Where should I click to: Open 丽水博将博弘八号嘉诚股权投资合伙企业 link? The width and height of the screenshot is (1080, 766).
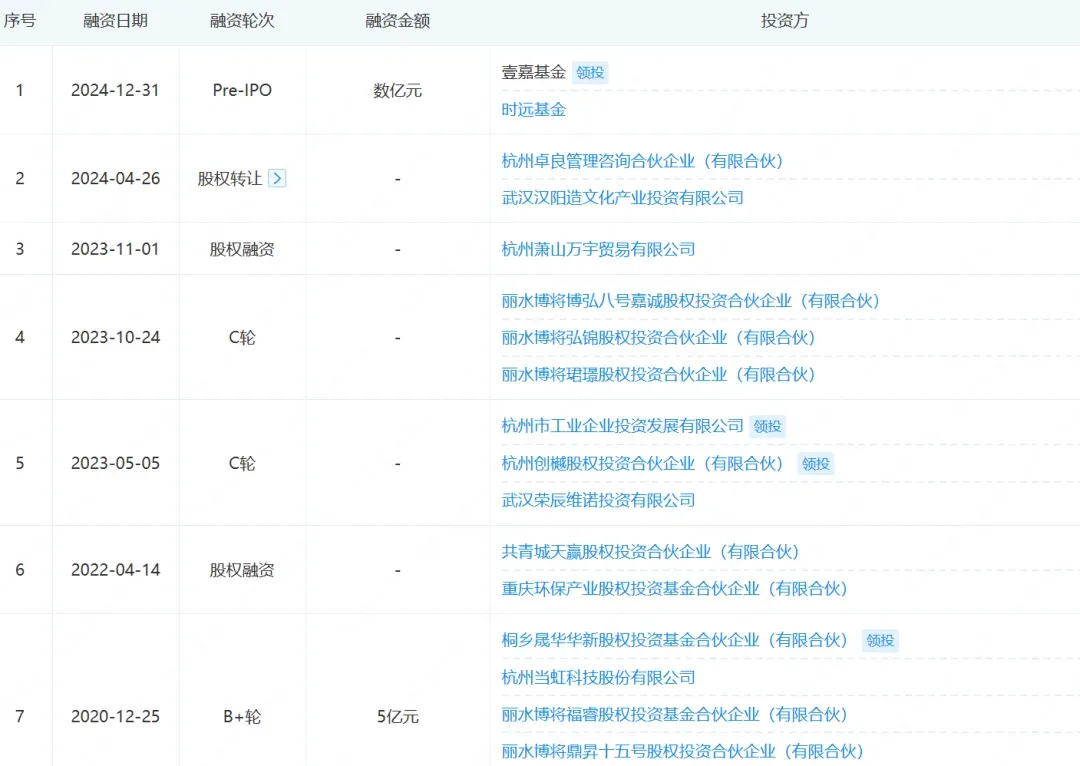[691, 301]
